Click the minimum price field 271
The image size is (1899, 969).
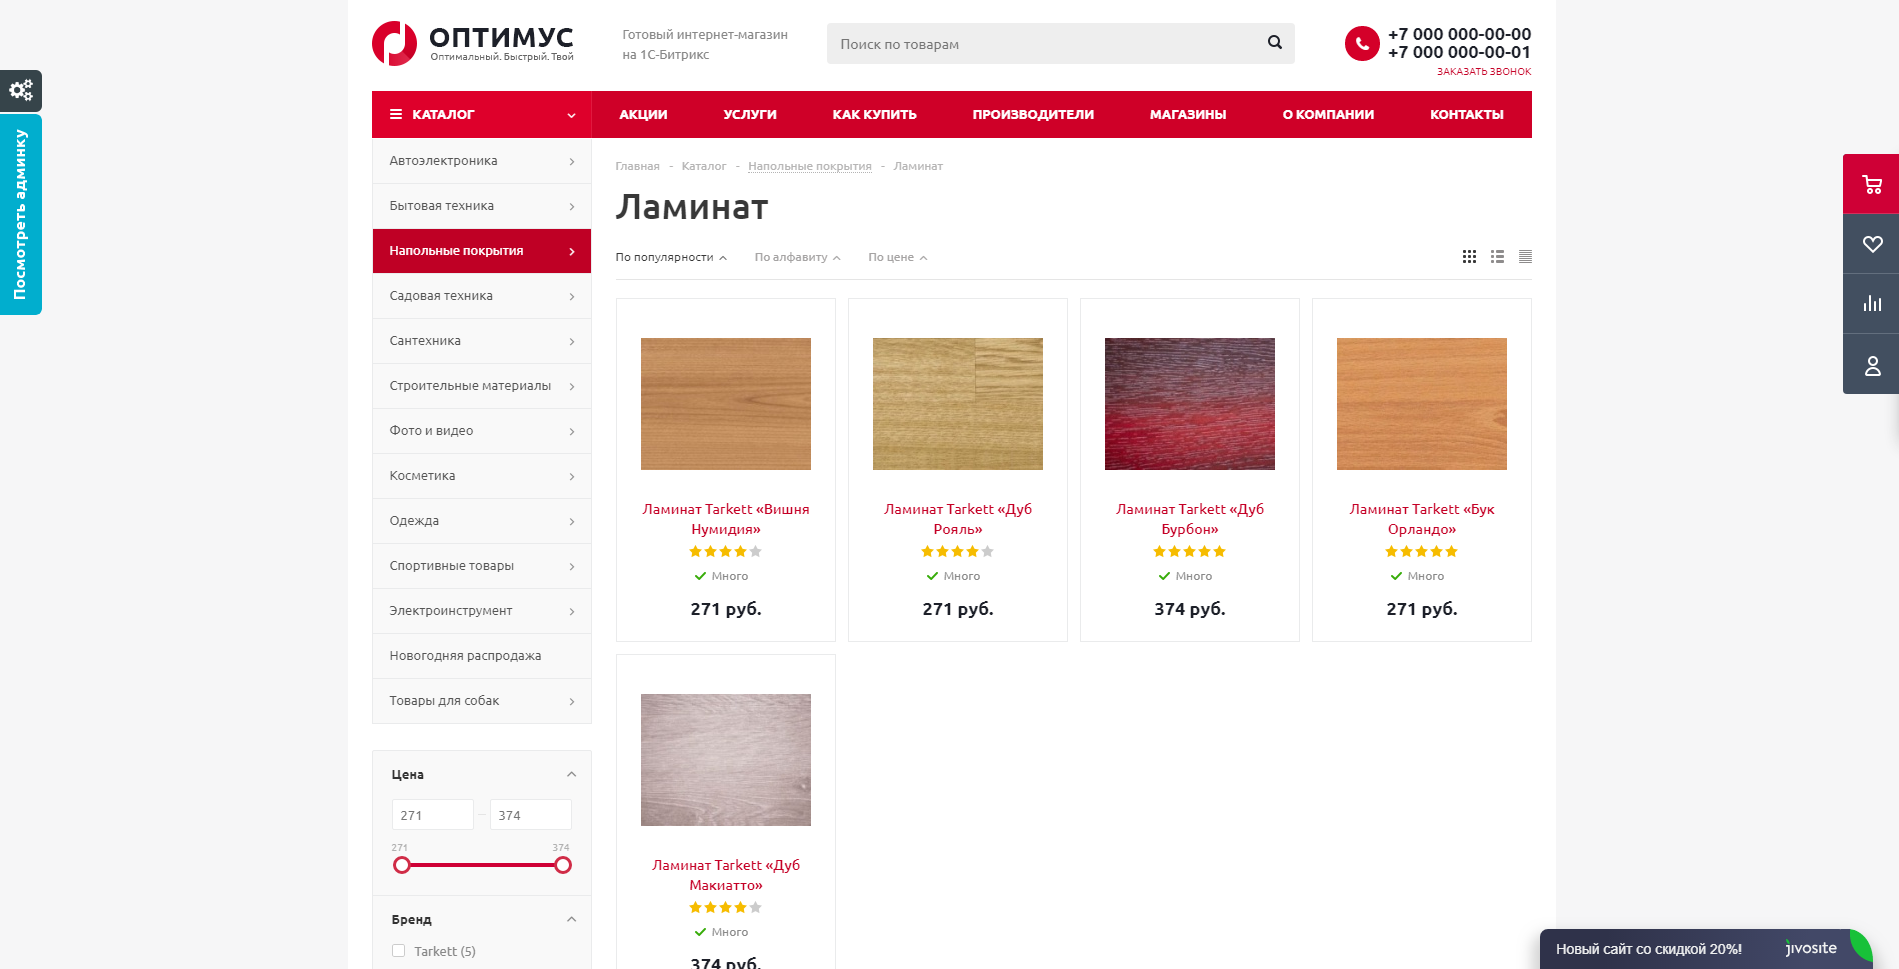tap(432, 815)
